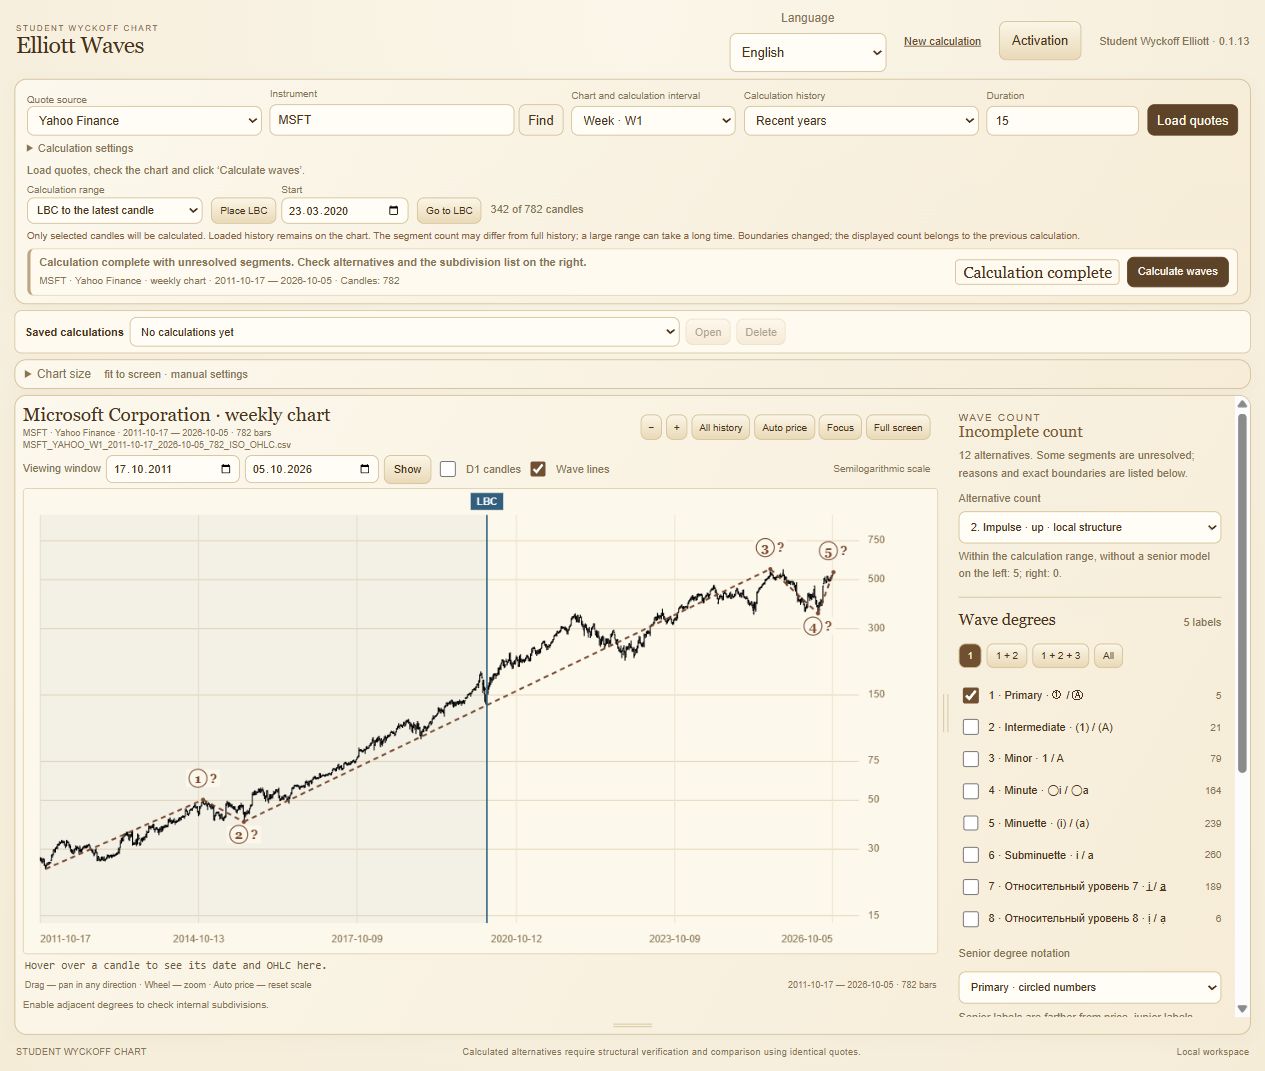Open calendar picker for Start date field

[x=393, y=211]
